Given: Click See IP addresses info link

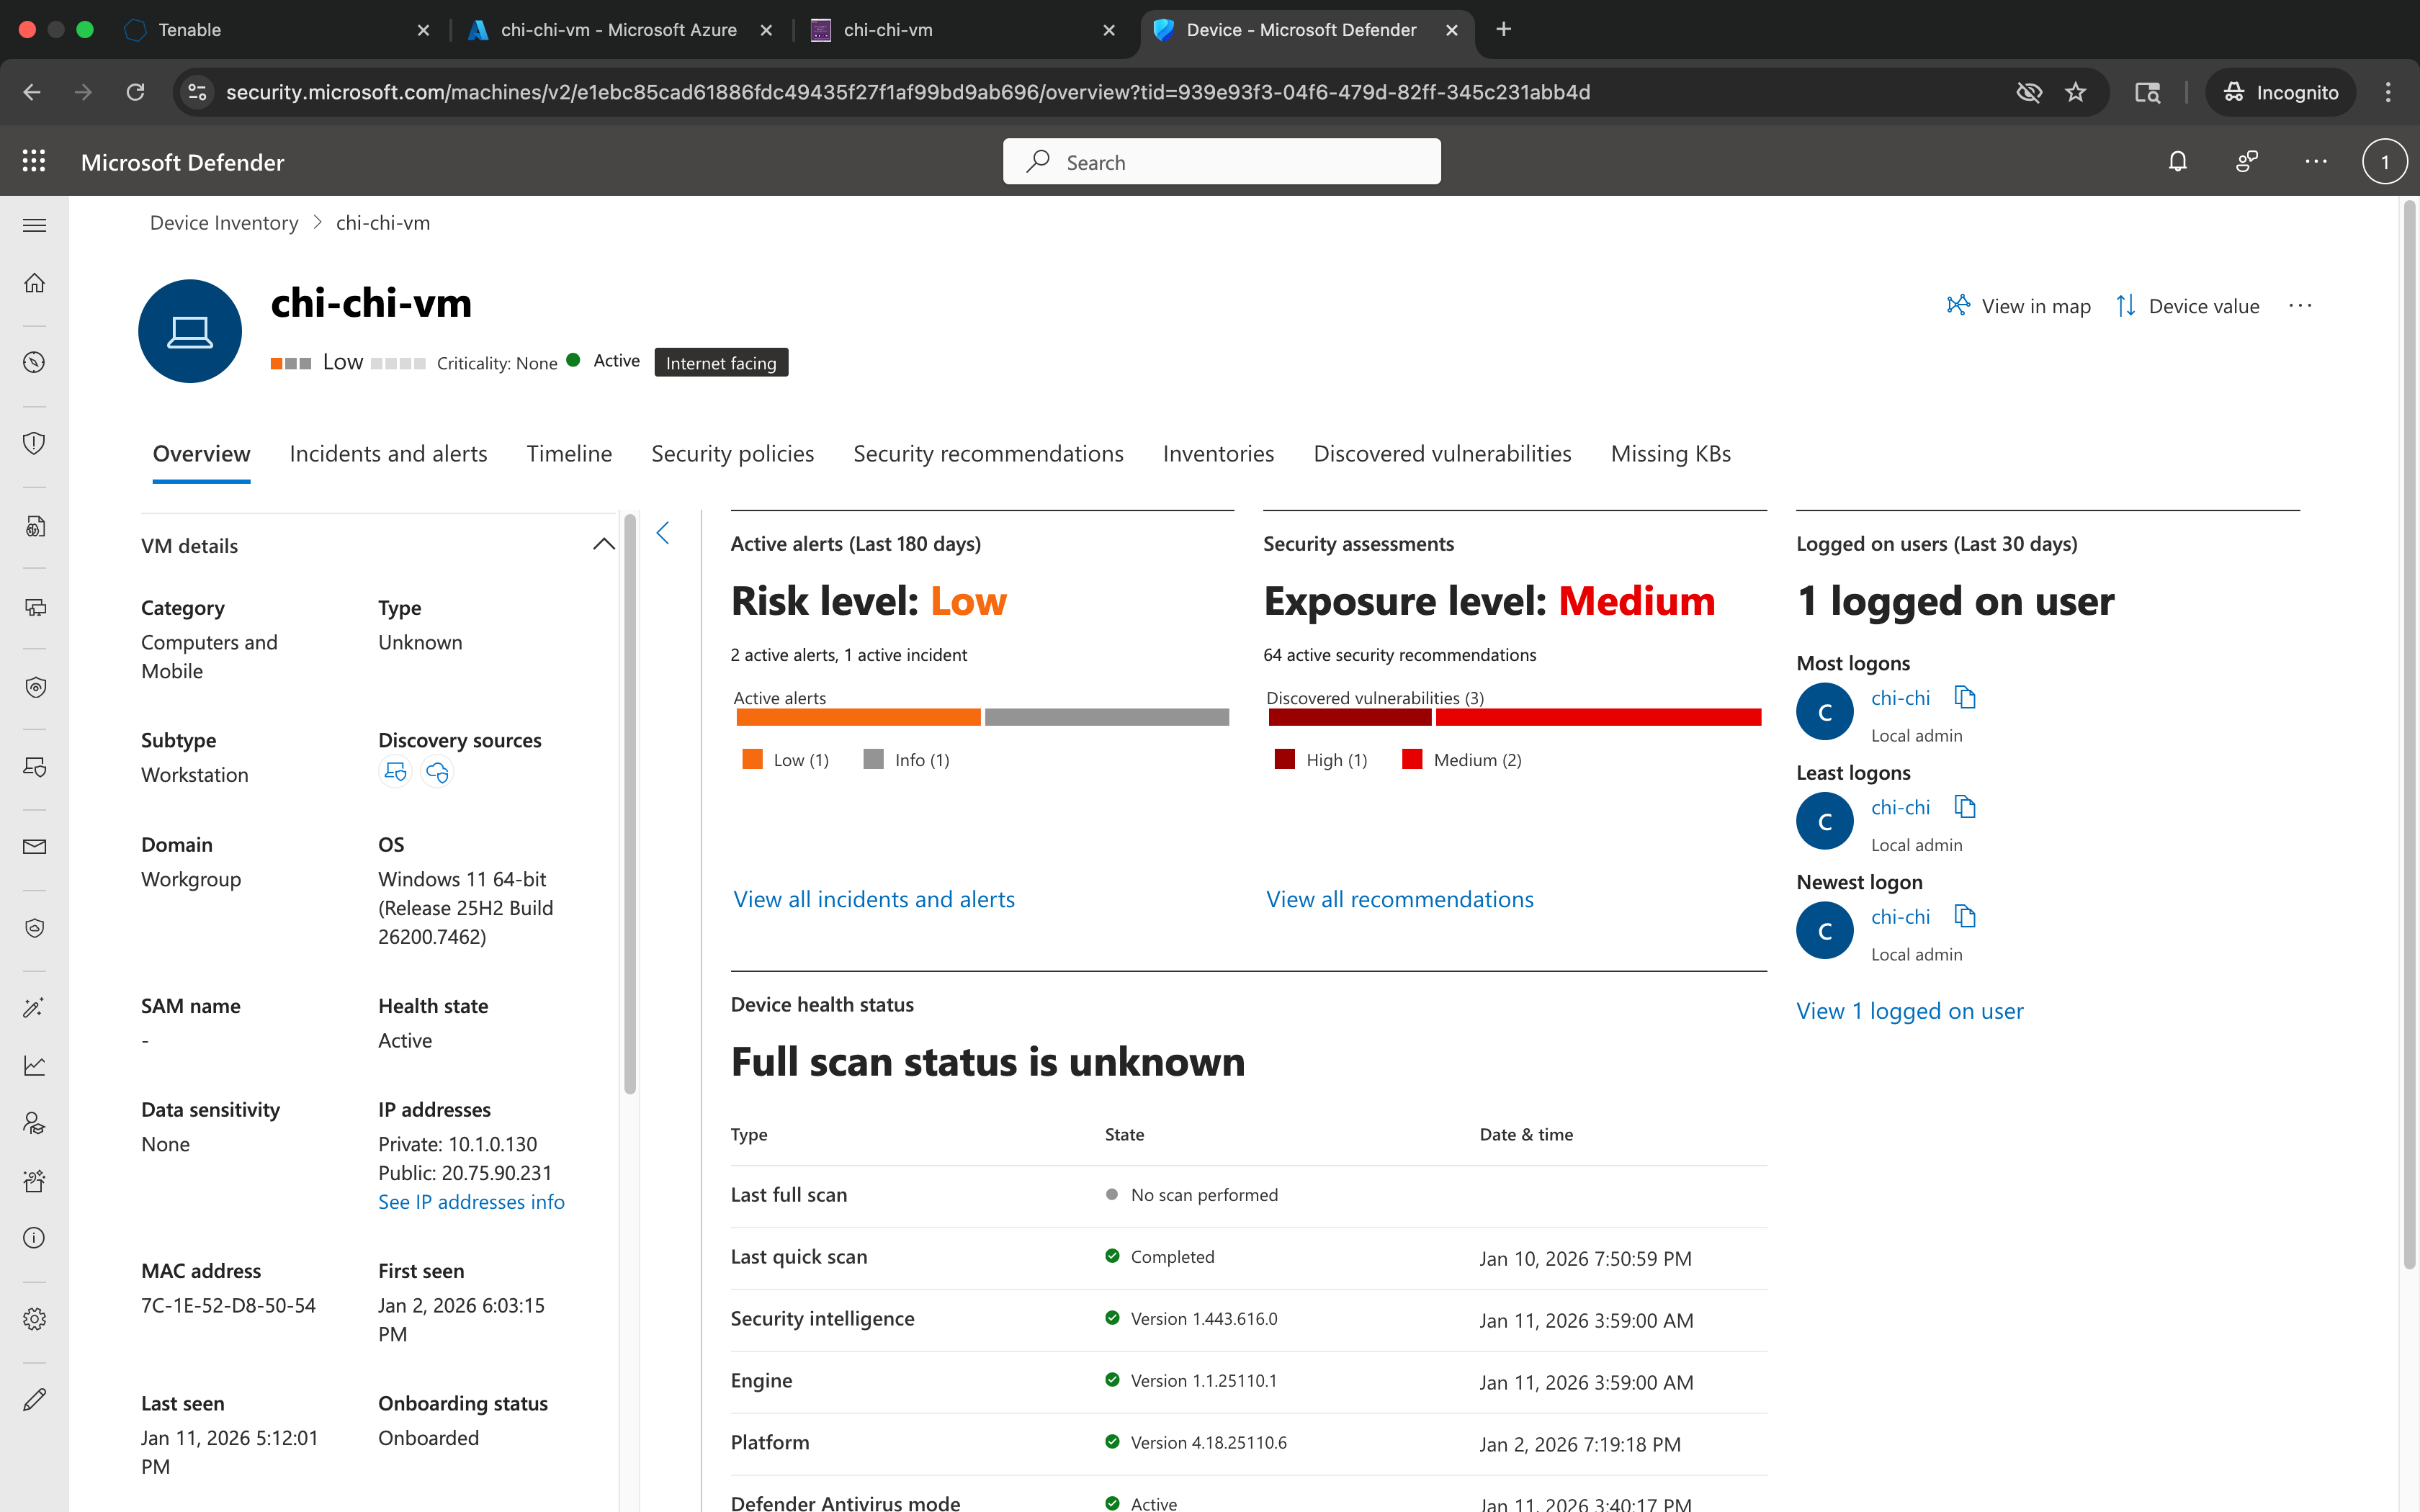Looking at the screenshot, I should click(471, 1202).
